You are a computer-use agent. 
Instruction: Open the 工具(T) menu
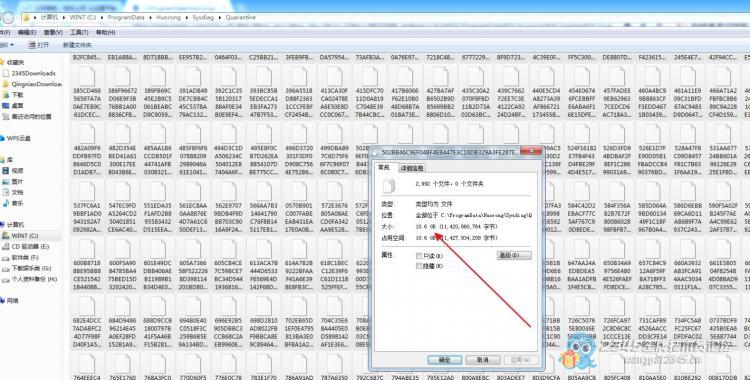point(79,32)
